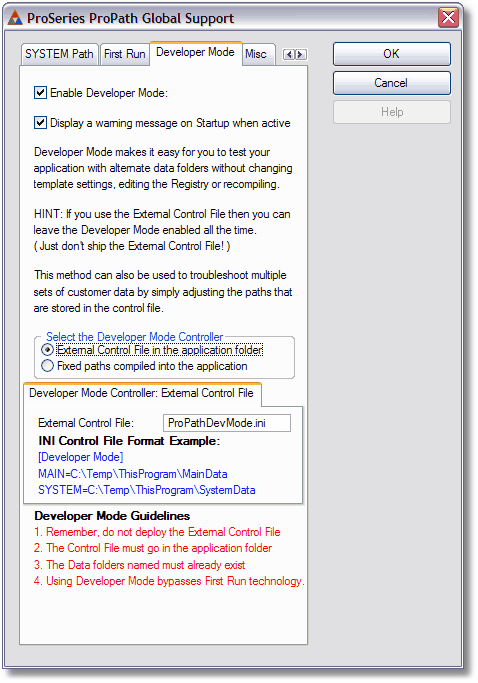Switch to the Misc tab

tap(258, 54)
